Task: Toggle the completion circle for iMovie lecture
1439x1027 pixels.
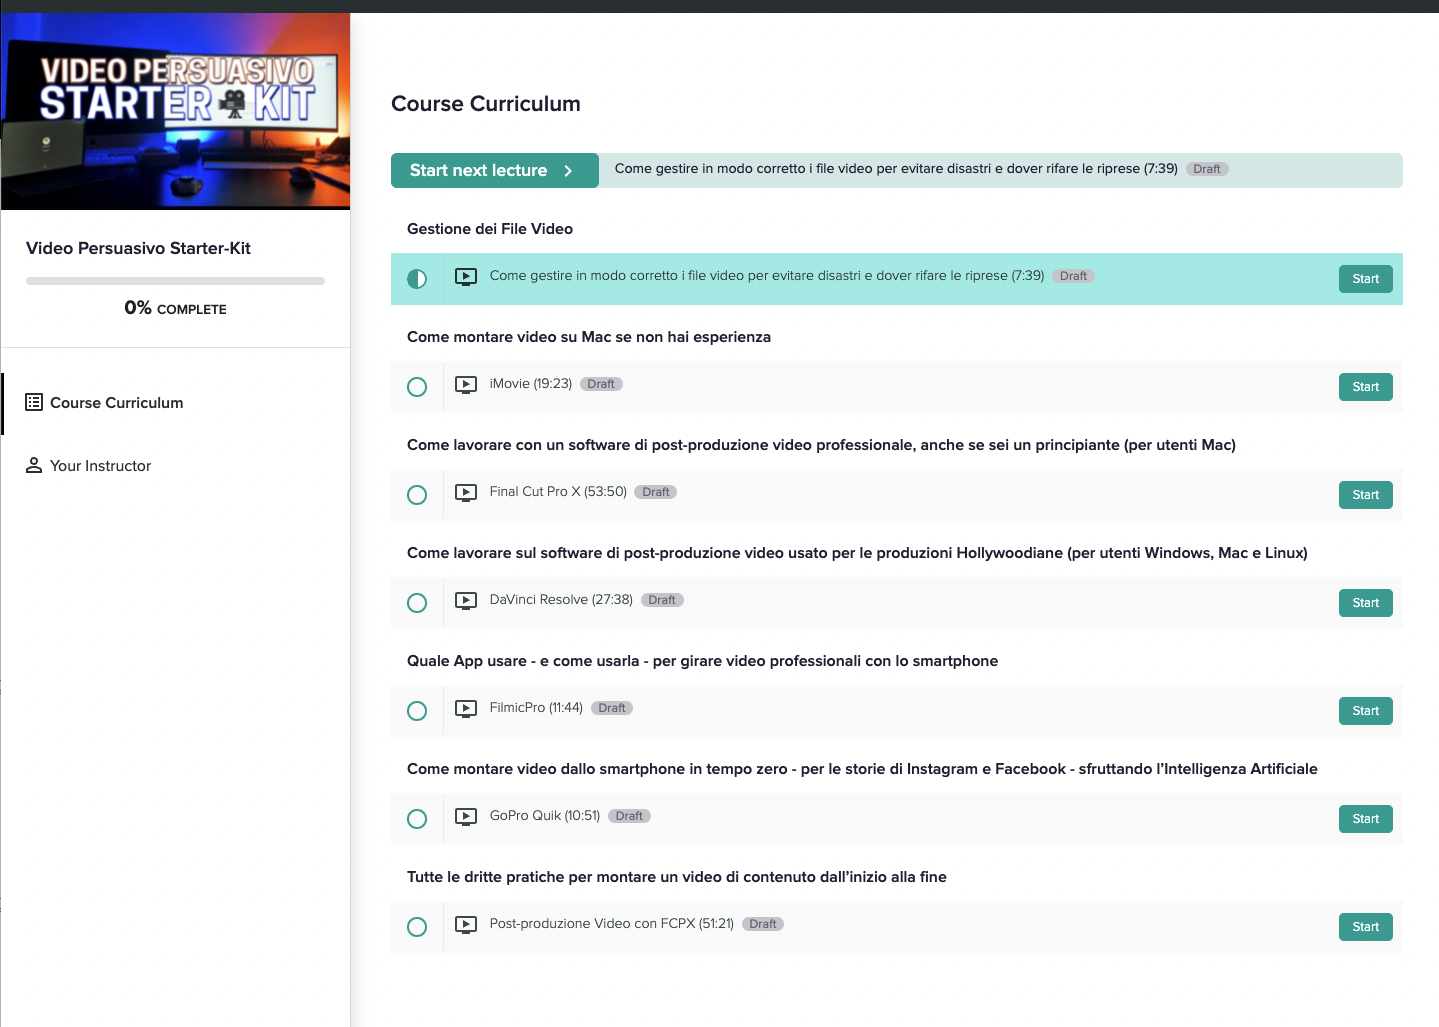Action: (x=417, y=387)
